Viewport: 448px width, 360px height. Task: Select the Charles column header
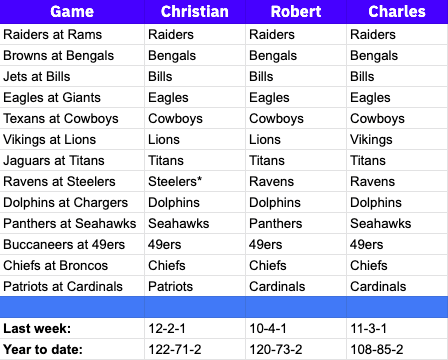(397, 12)
